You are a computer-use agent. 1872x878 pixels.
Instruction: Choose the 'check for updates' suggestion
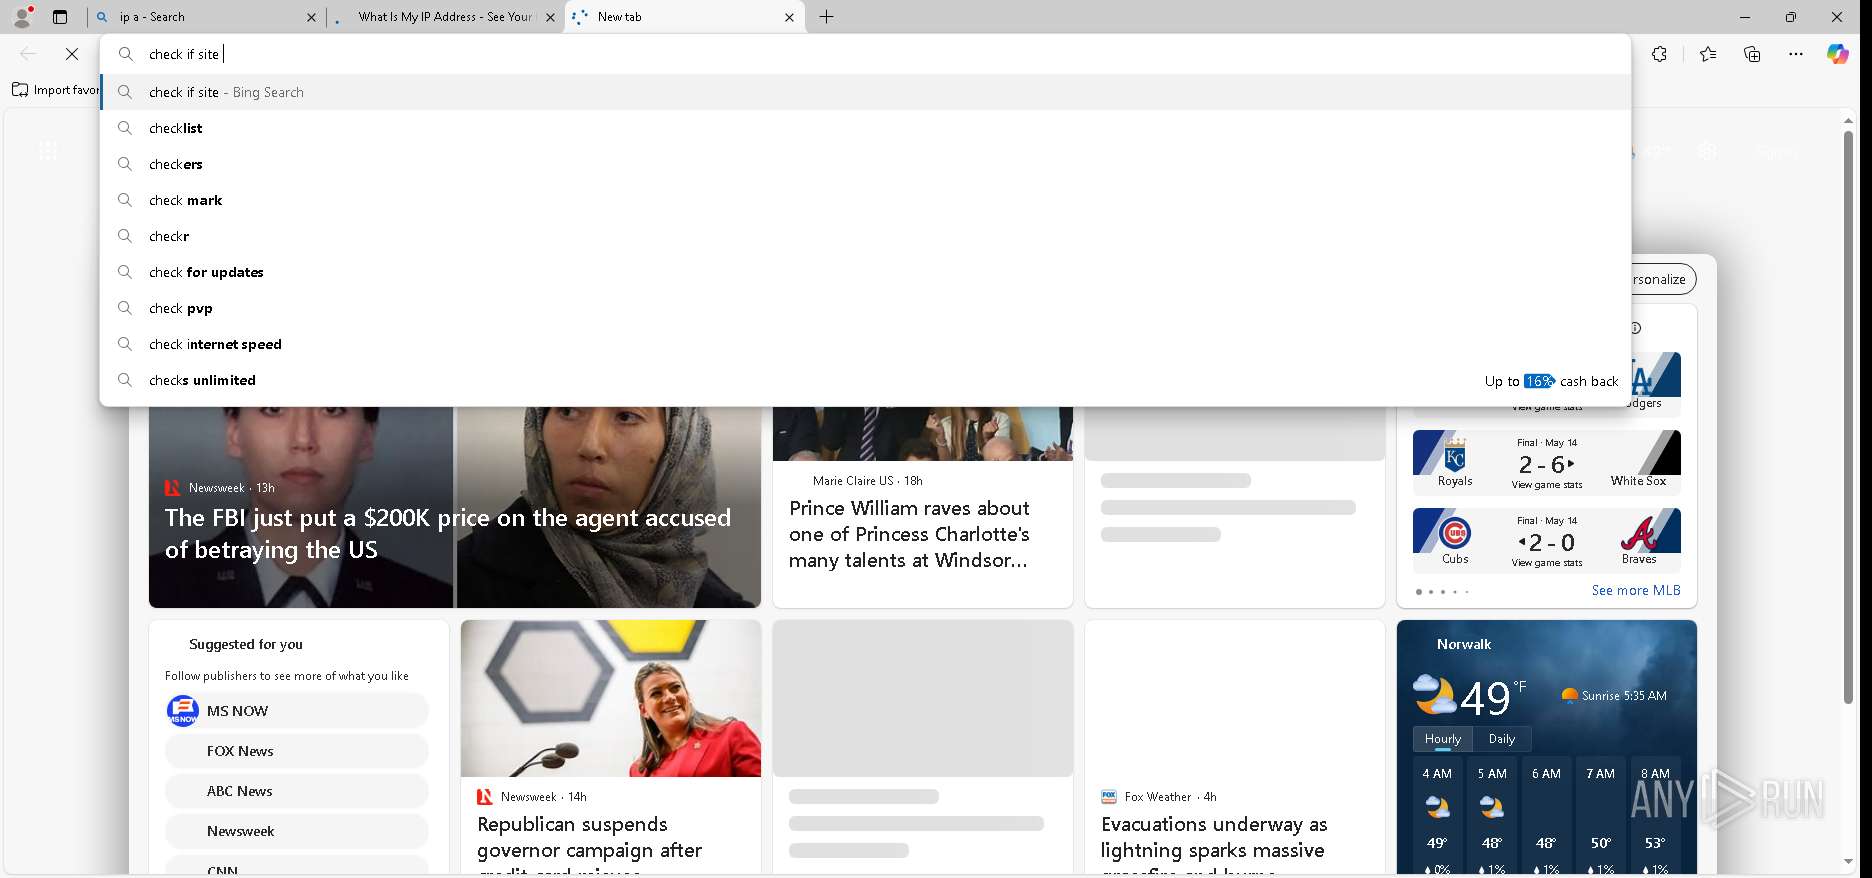point(865,272)
